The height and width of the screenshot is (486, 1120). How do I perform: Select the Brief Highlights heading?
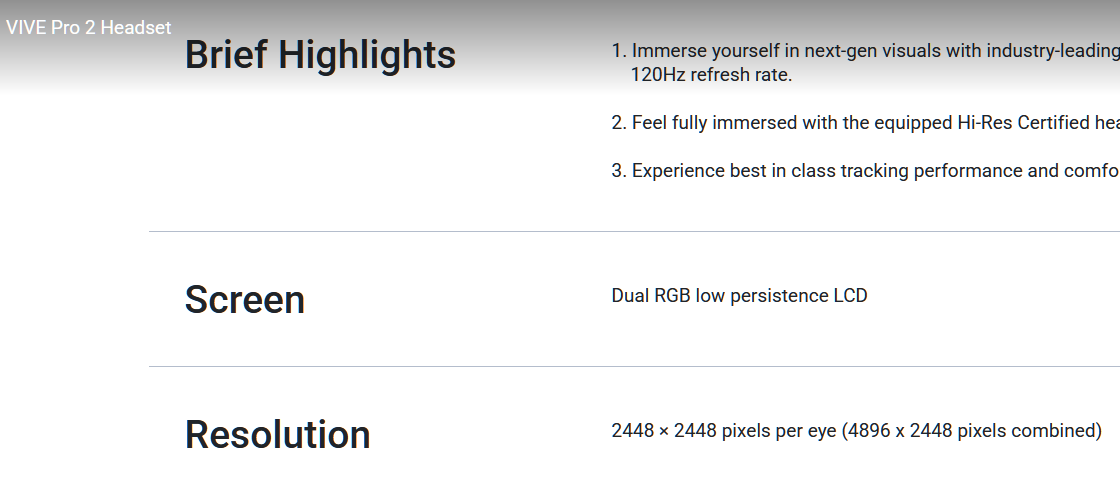click(320, 55)
